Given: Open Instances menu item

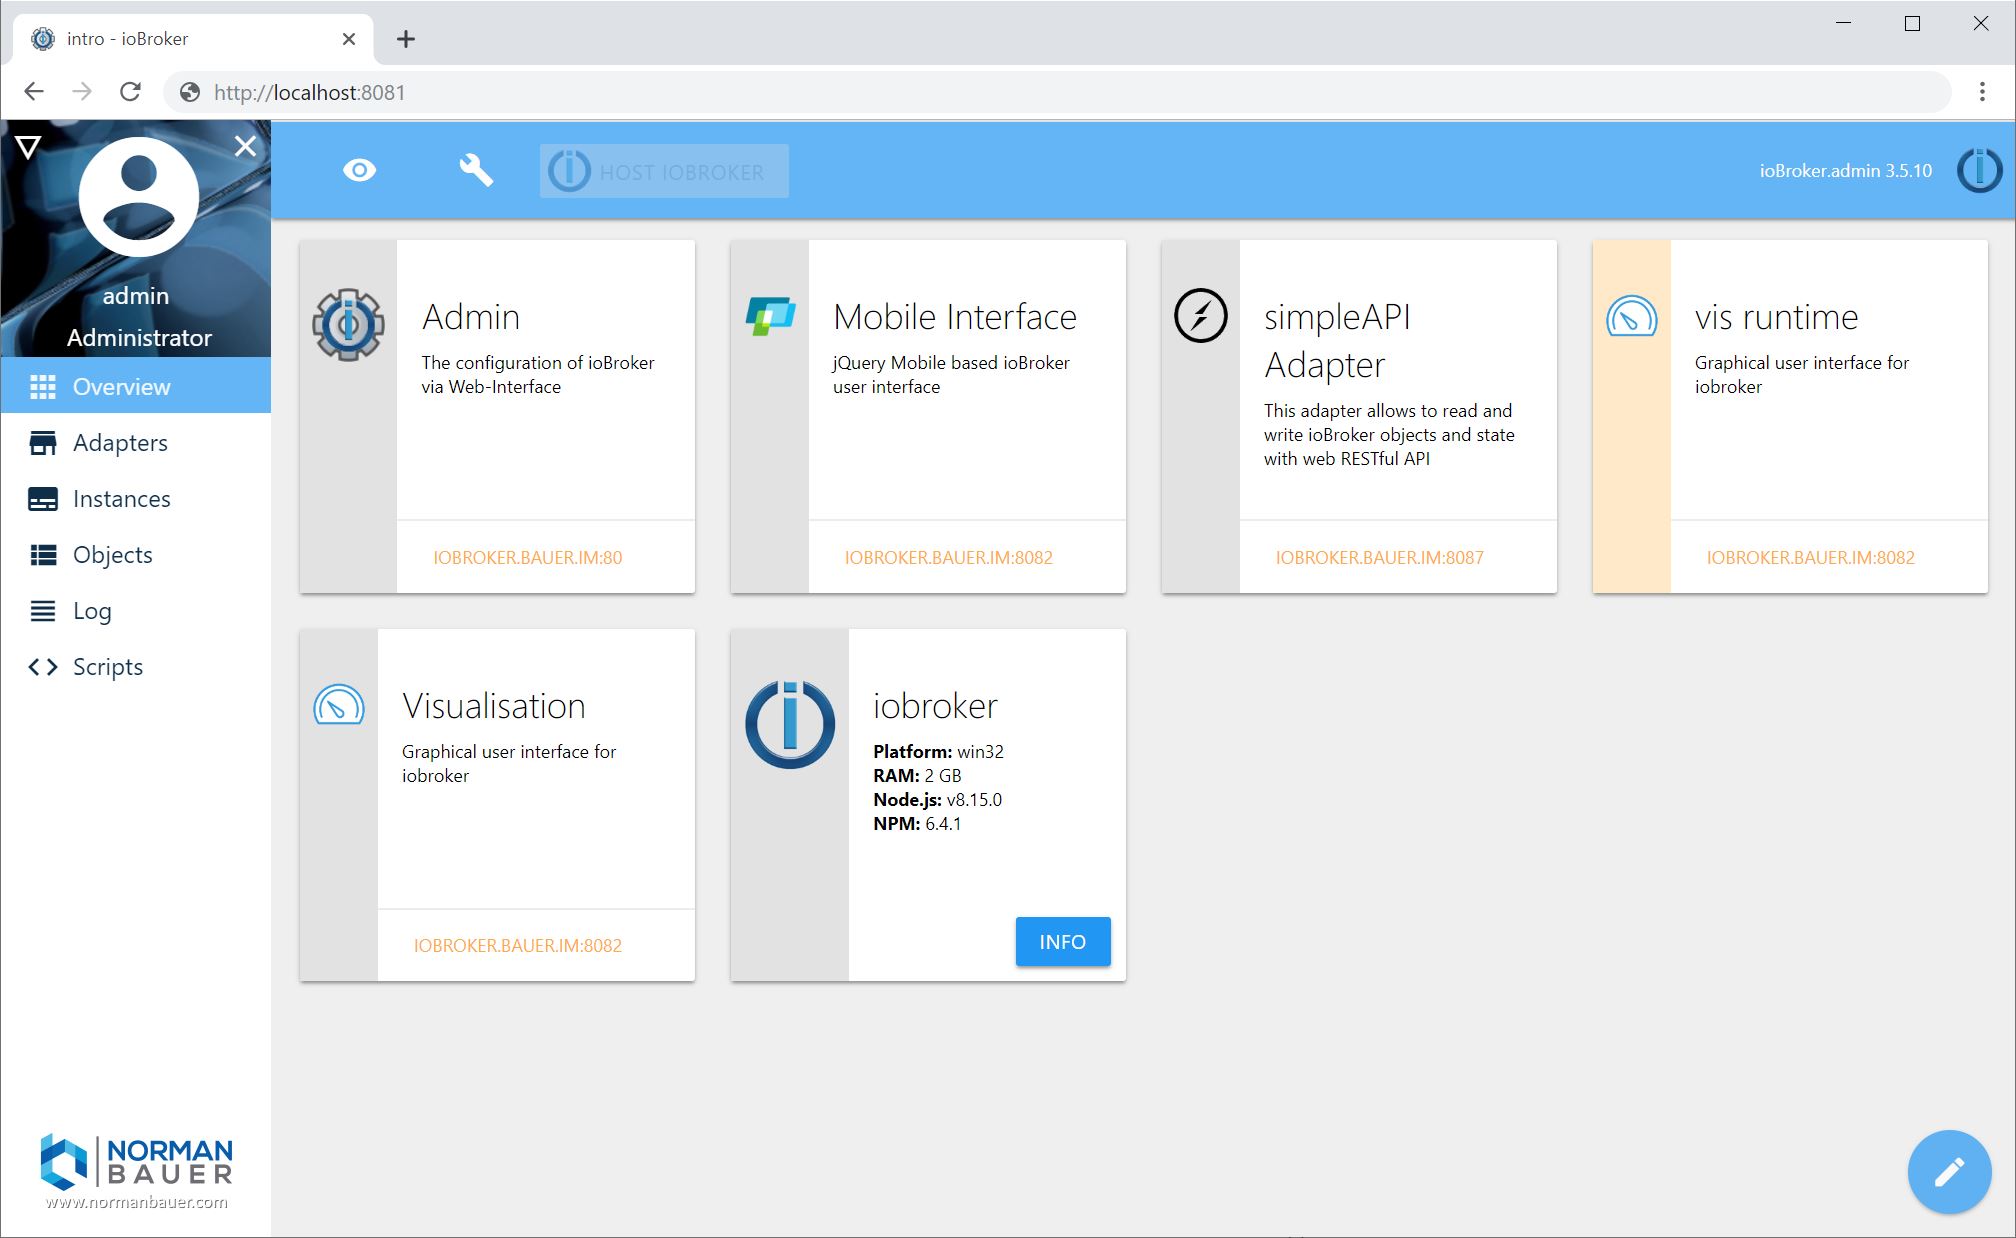Looking at the screenshot, I should (136, 498).
